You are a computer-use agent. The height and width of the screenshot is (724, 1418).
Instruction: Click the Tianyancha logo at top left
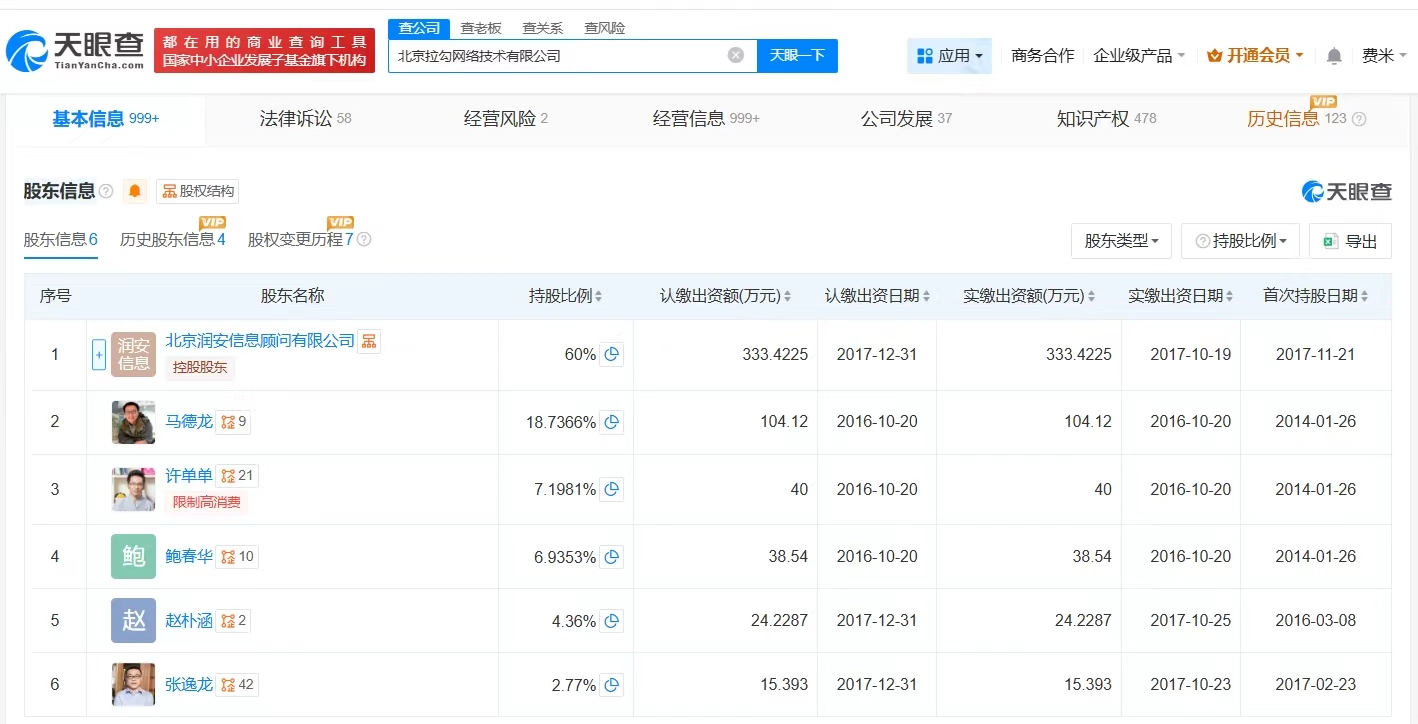pyautogui.click(x=75, y=50)
